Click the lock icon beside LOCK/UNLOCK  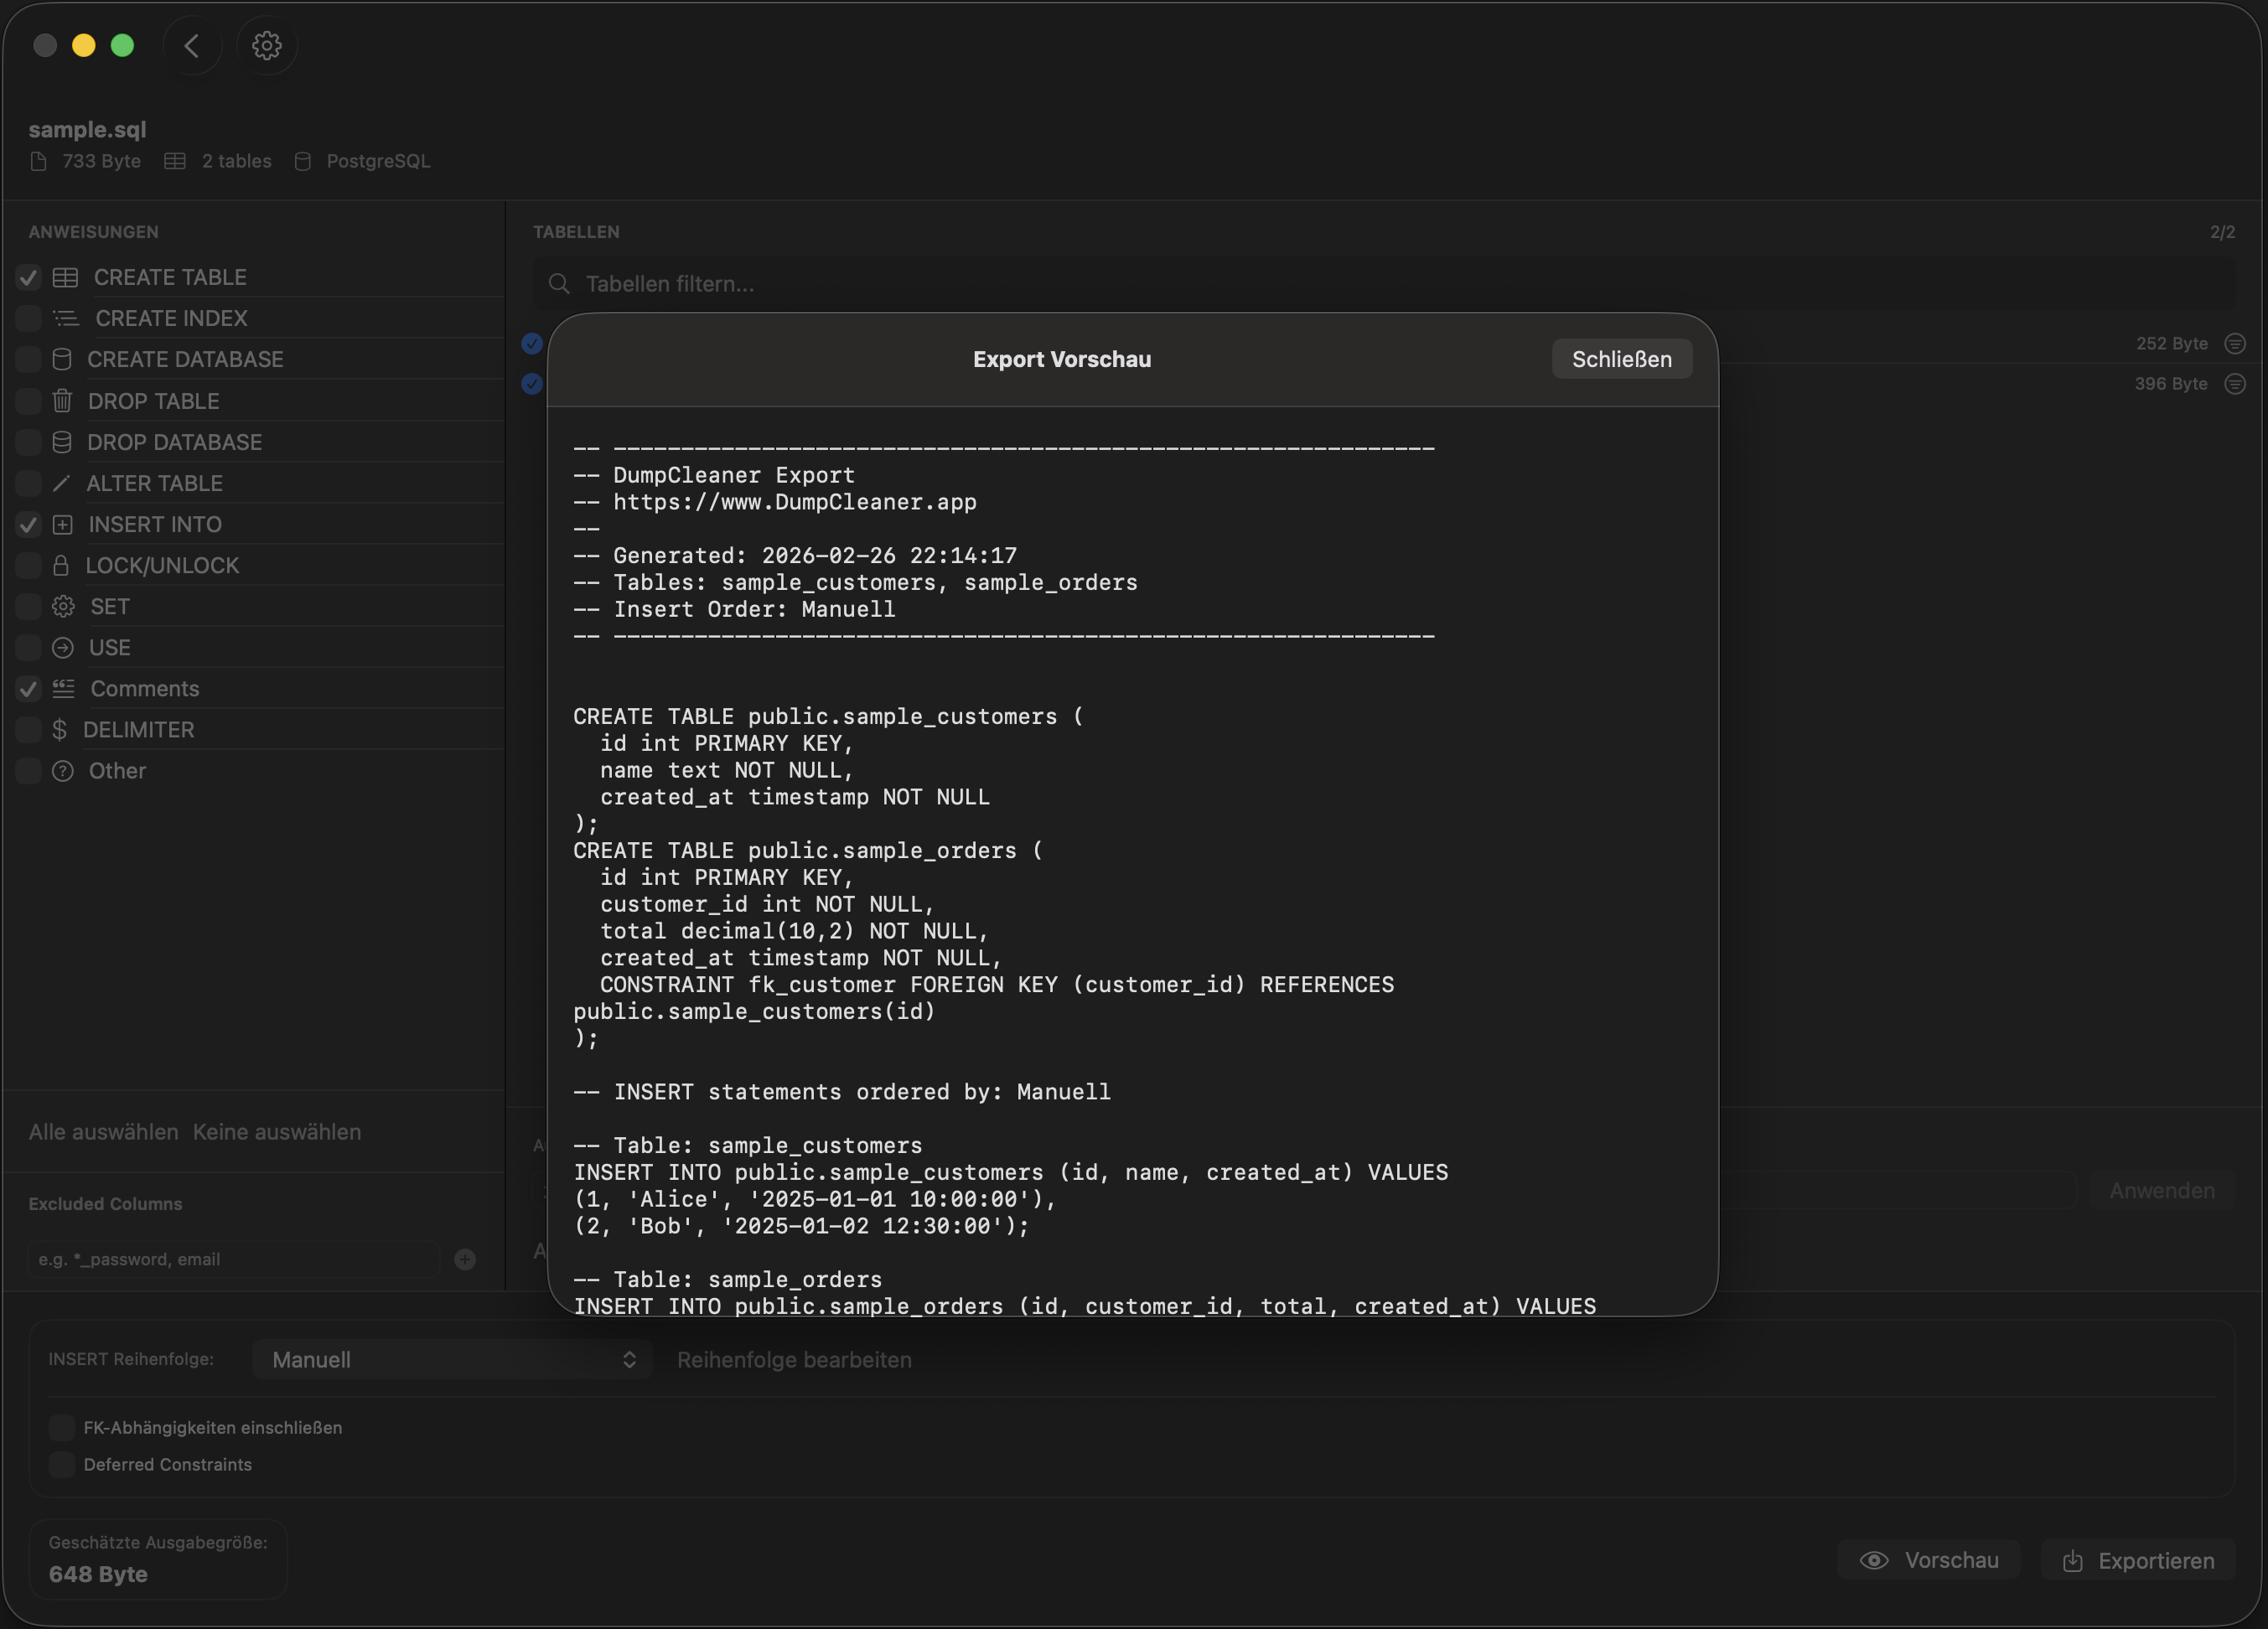pyautogui.click(x=61, y=566)
